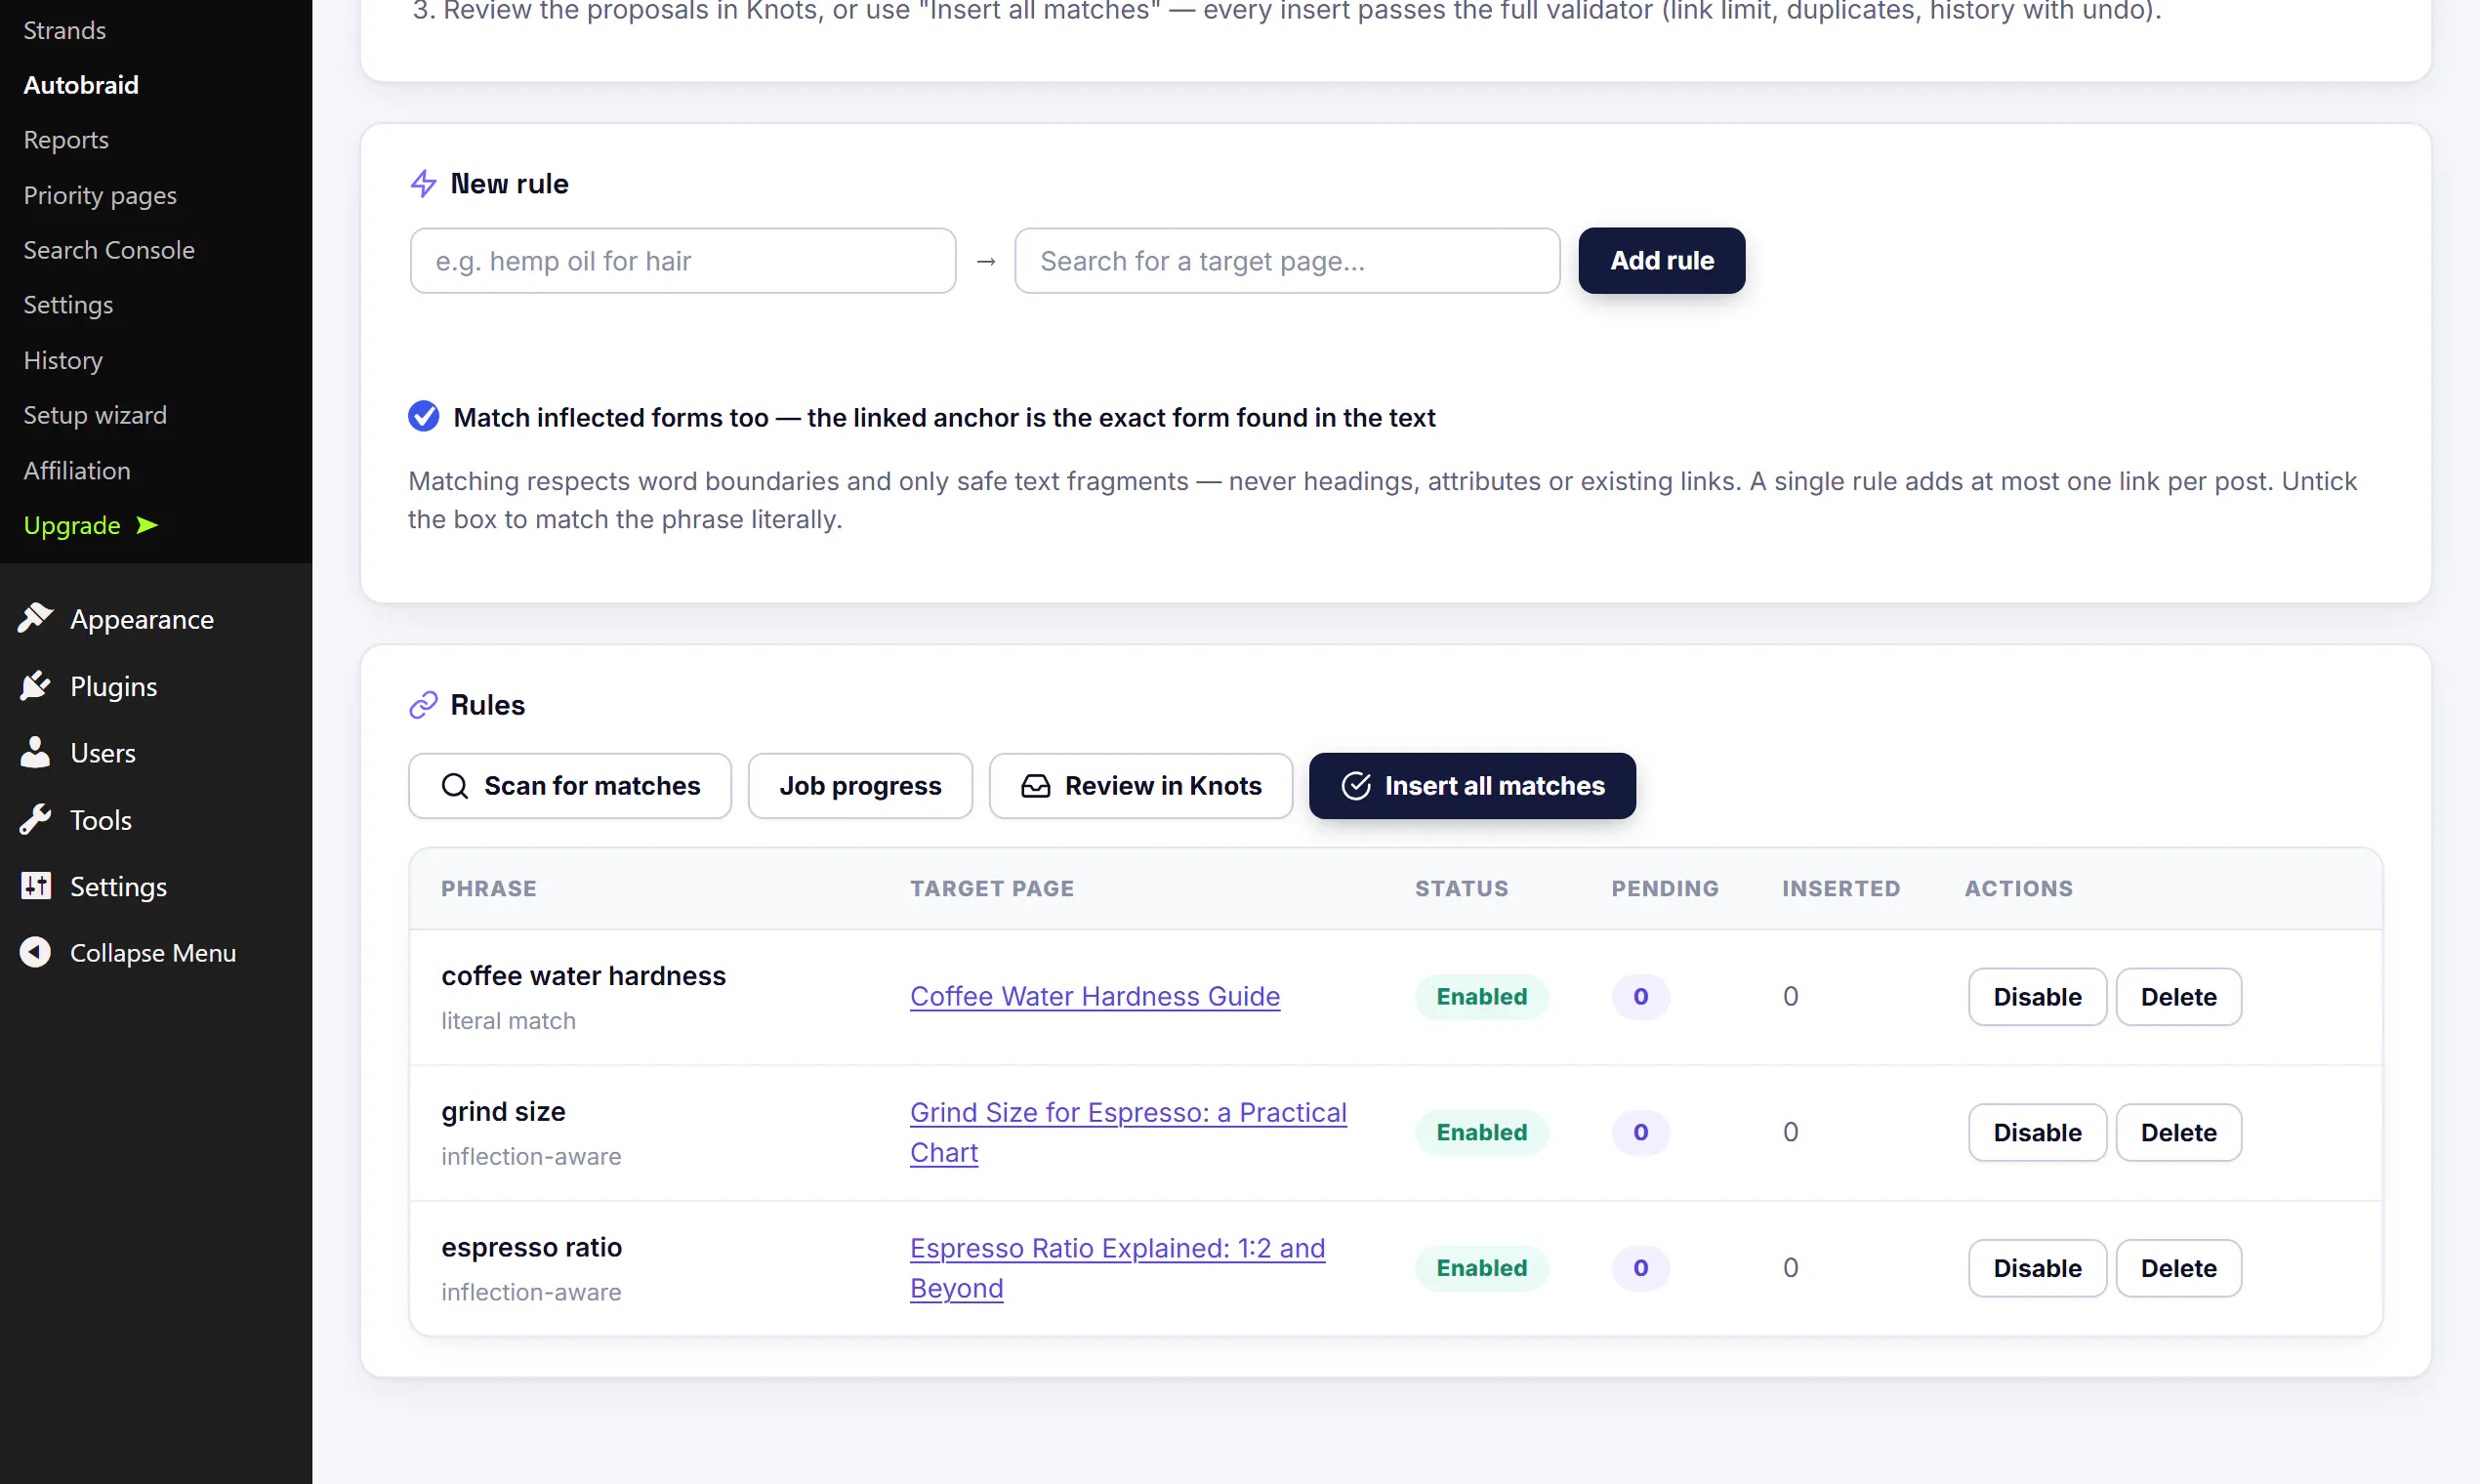The width and height of the screenshot is (2480, 1484).
Task: Toggle the Match inflected forms checkbox
Action: (x=424, y=416)
